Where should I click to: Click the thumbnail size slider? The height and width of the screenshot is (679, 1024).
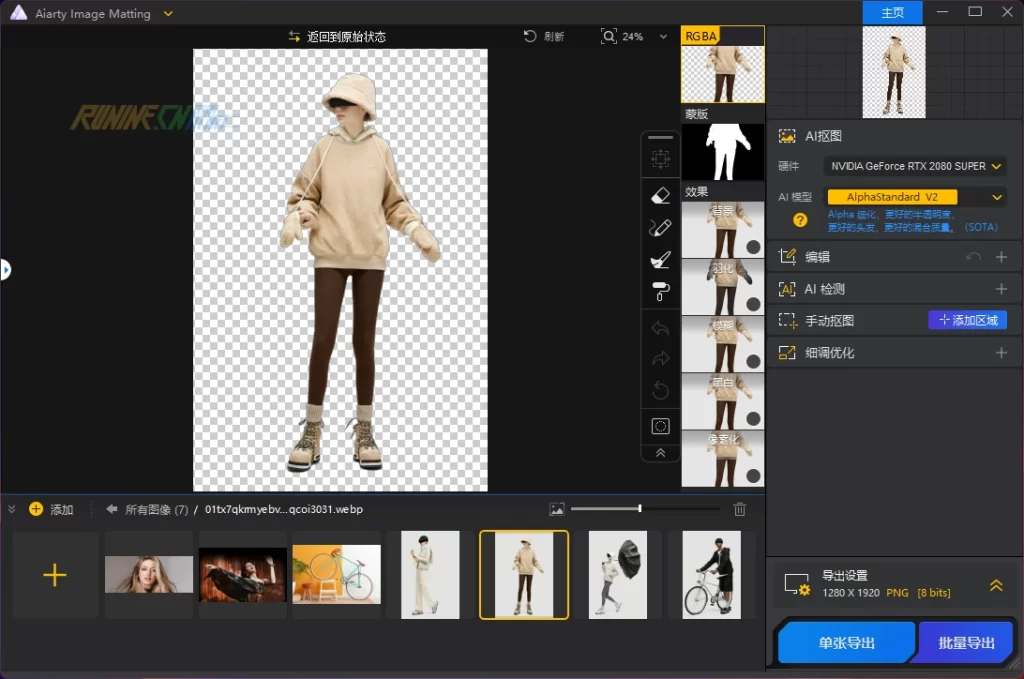[x=640, y=509]
